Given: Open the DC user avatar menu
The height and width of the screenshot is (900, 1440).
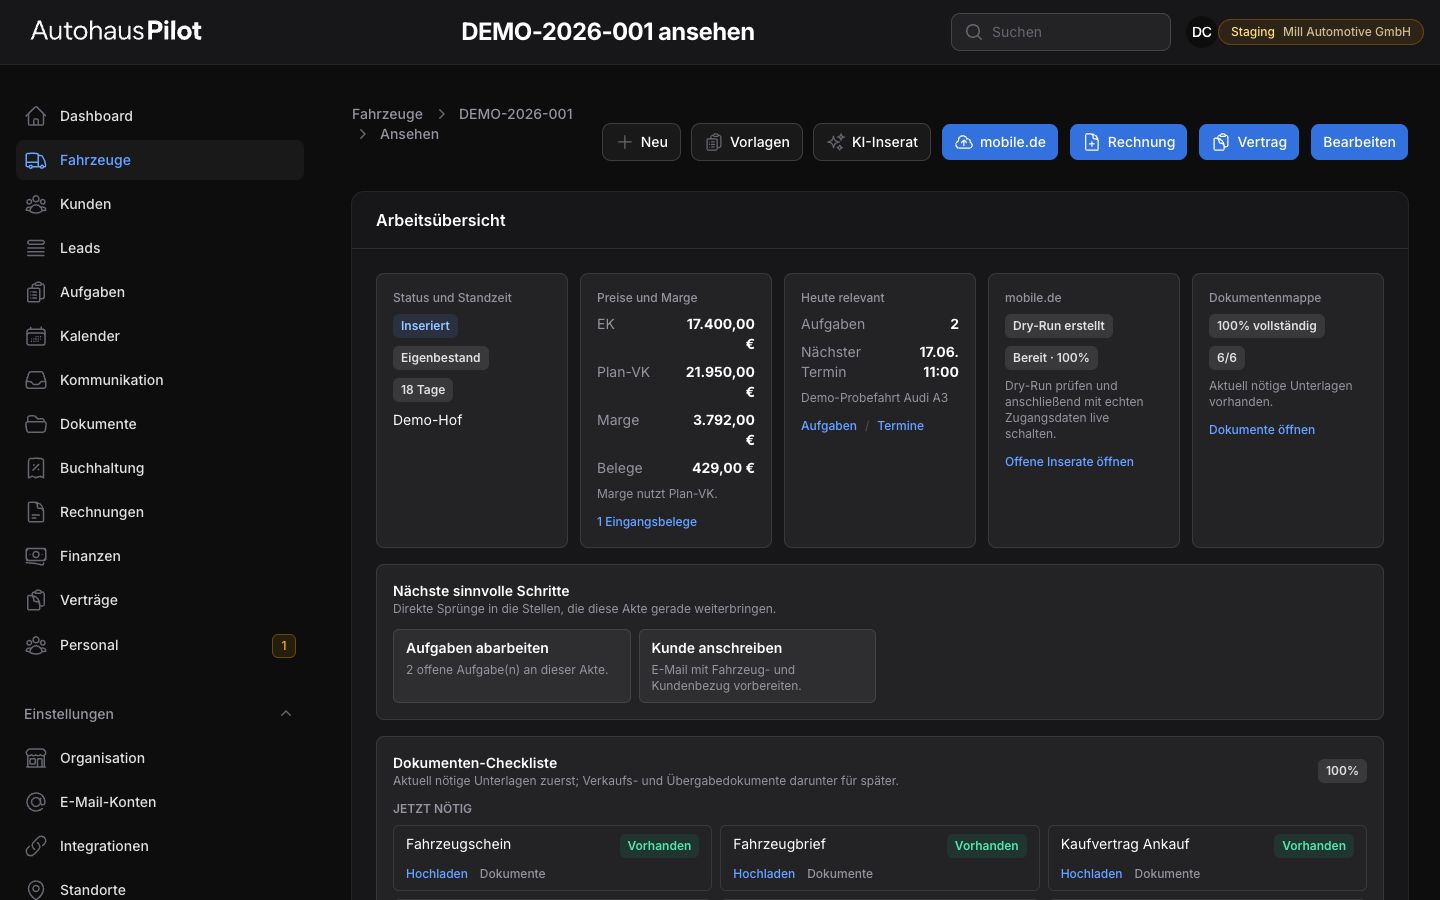Looking at the screenshot, I should click(1201, 32).
